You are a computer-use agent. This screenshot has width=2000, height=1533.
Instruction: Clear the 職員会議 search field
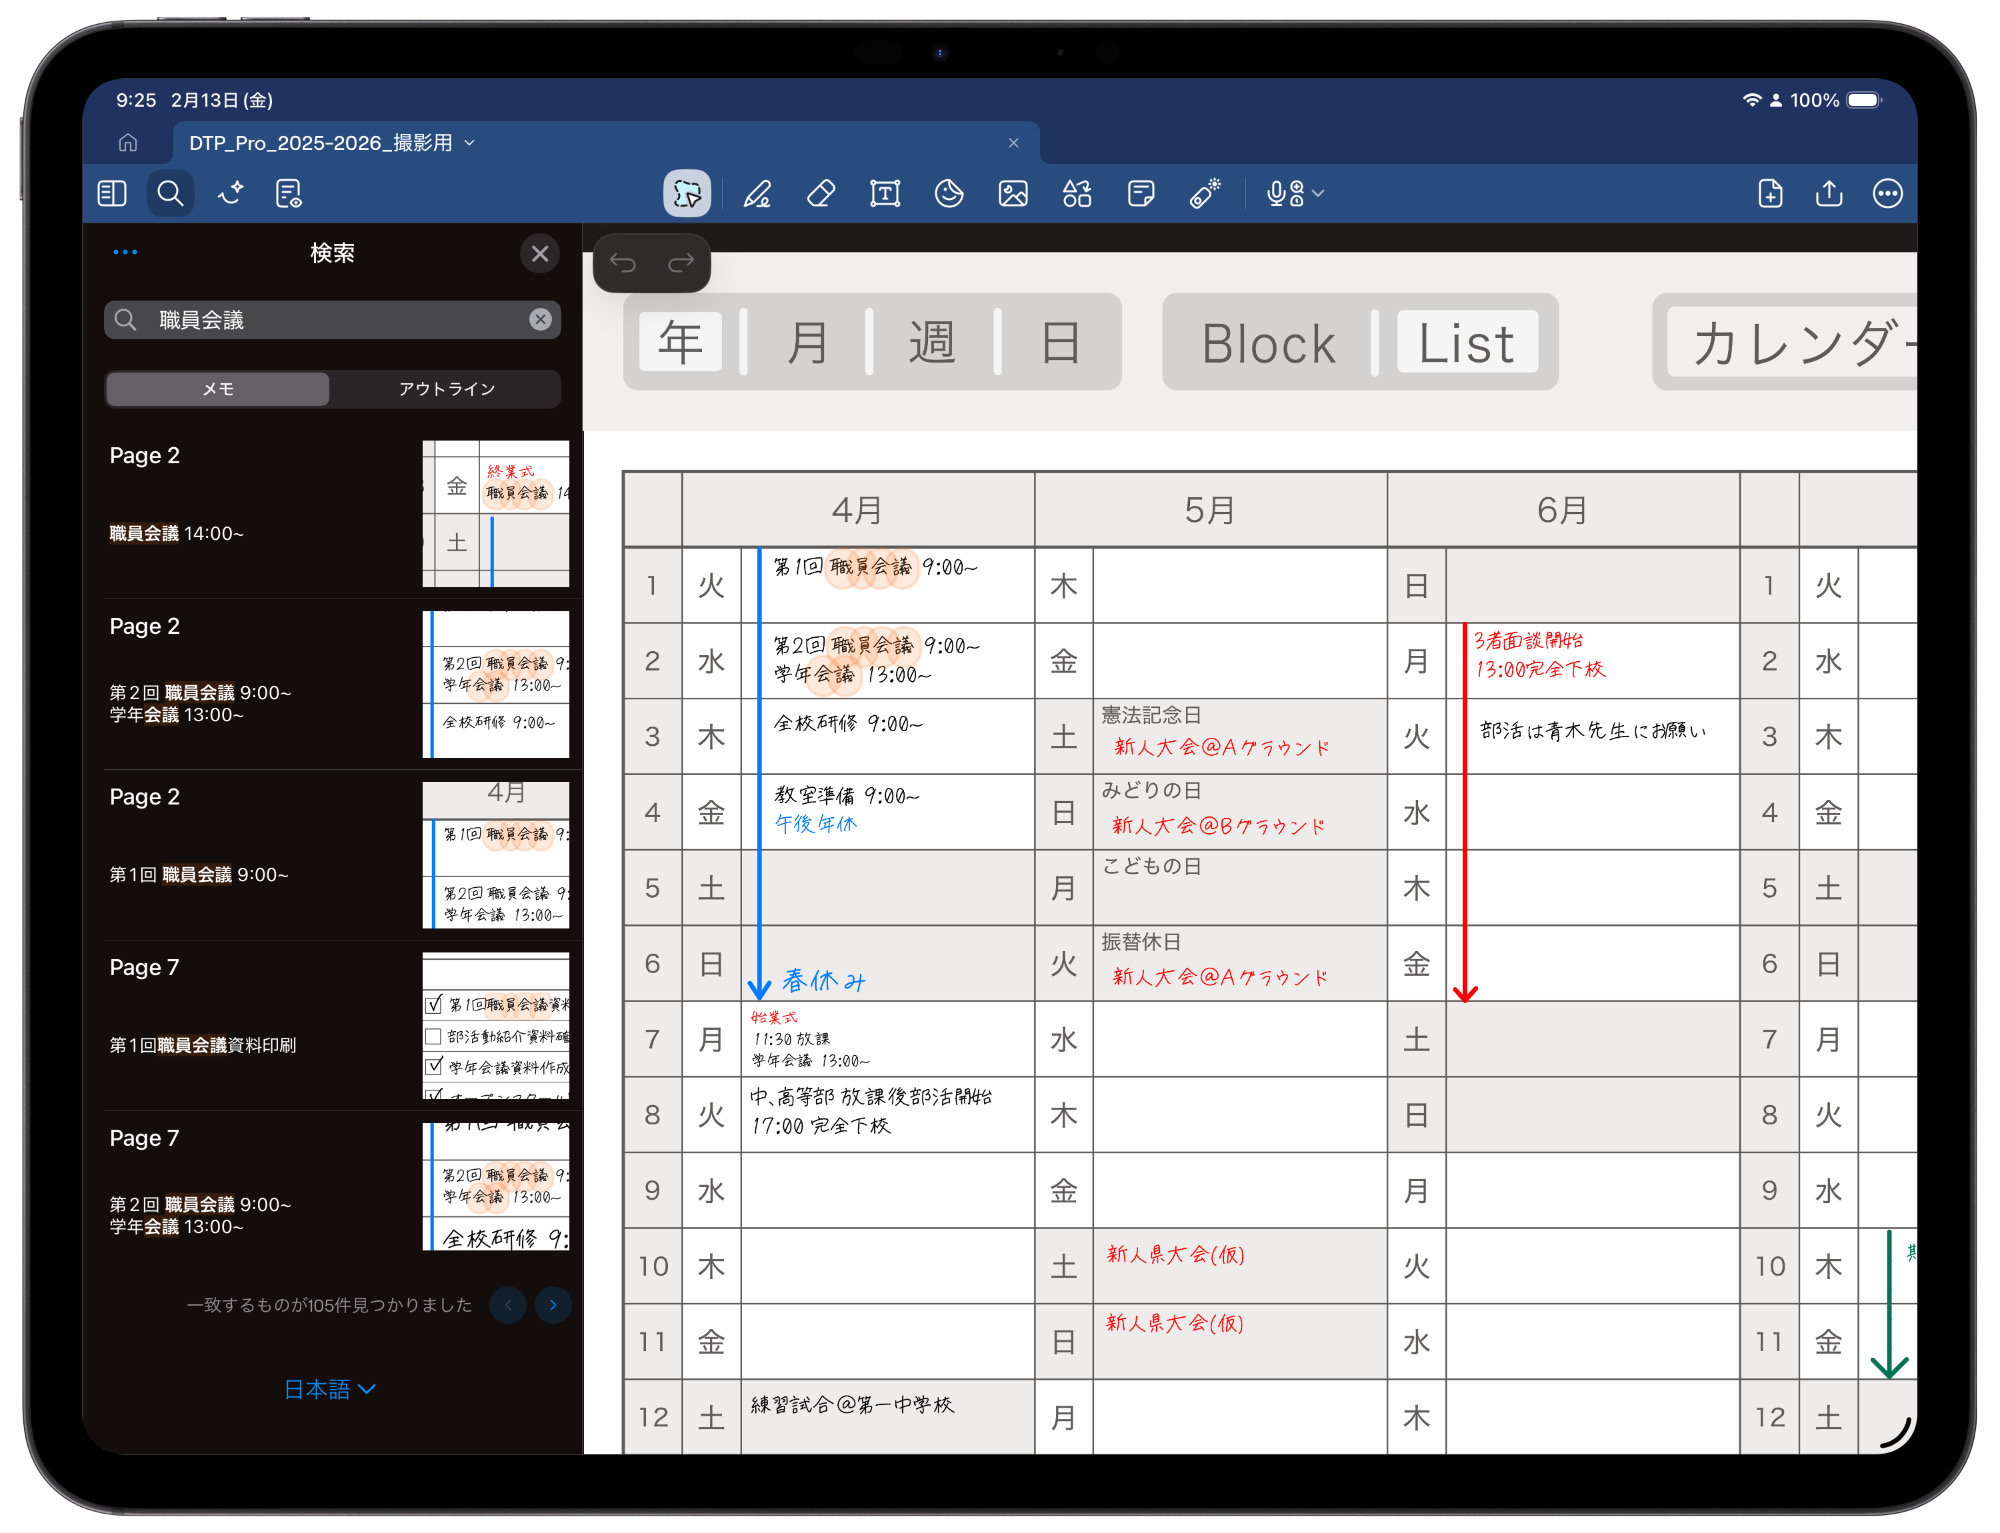(x=540, y=320)
